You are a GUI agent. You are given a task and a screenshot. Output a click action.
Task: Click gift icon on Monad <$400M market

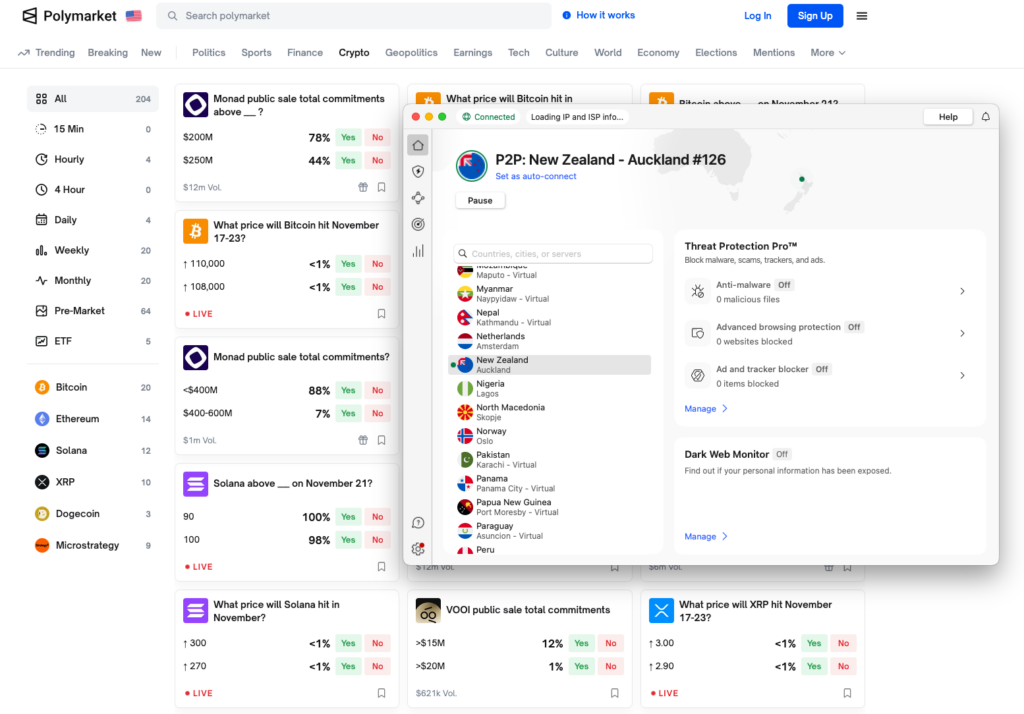(363, 440)
